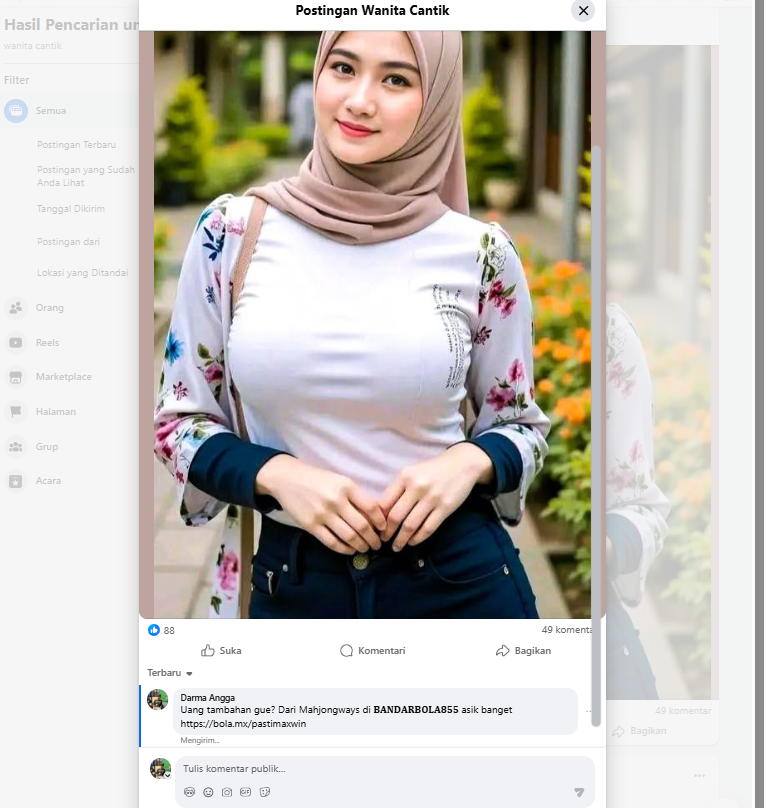The image size is (766, 808).
Task: Click the Reels video icon
Action: tap(16, 343)
